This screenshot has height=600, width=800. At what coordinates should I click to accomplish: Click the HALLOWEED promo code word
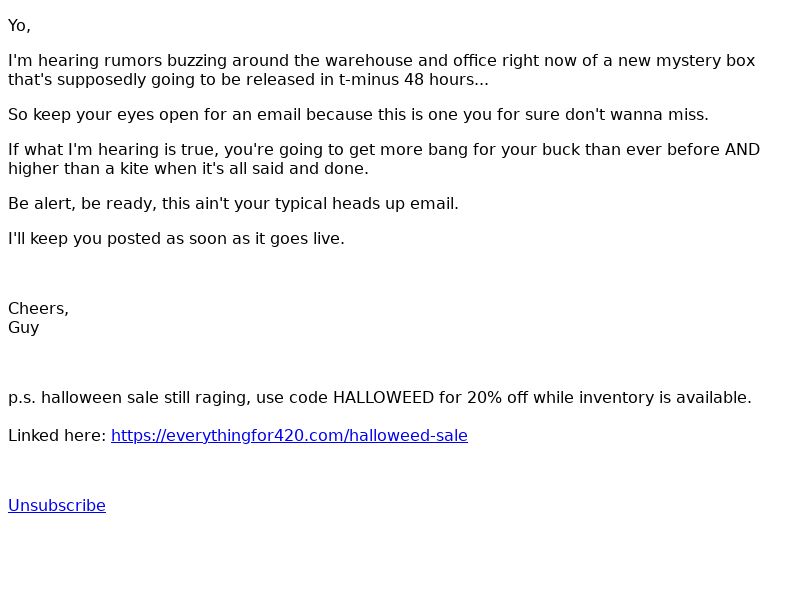[x=383, y=397]
